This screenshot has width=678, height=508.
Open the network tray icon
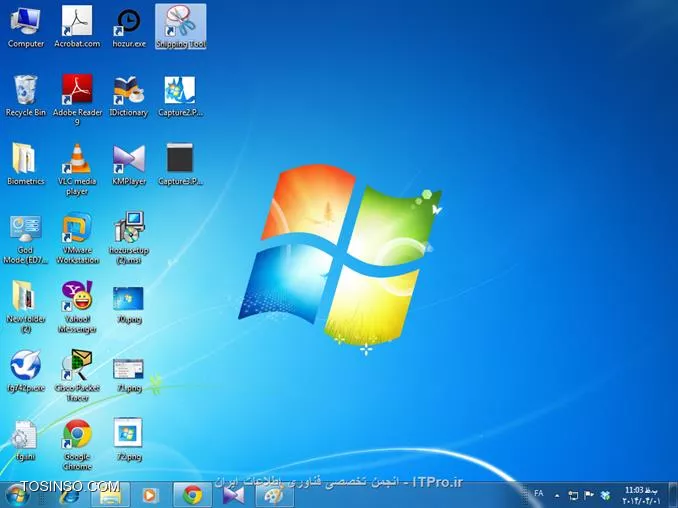click(x=573, y=495)
